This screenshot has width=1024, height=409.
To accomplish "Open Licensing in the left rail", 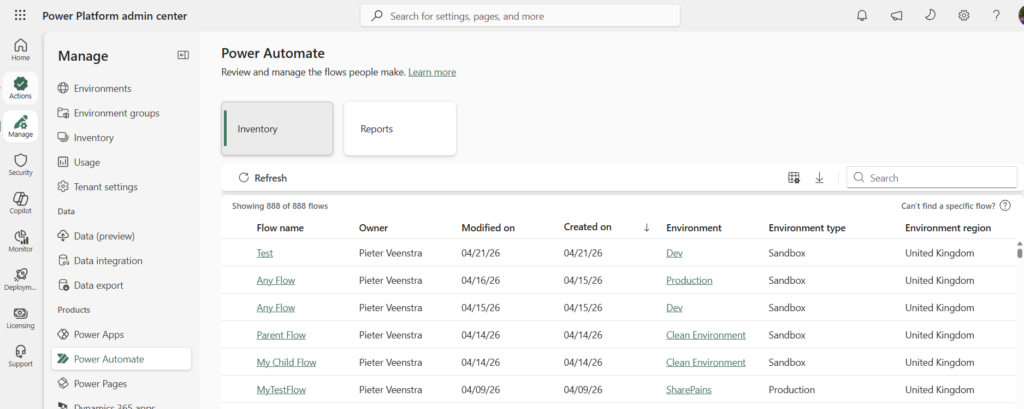I will tap(20, 318).
